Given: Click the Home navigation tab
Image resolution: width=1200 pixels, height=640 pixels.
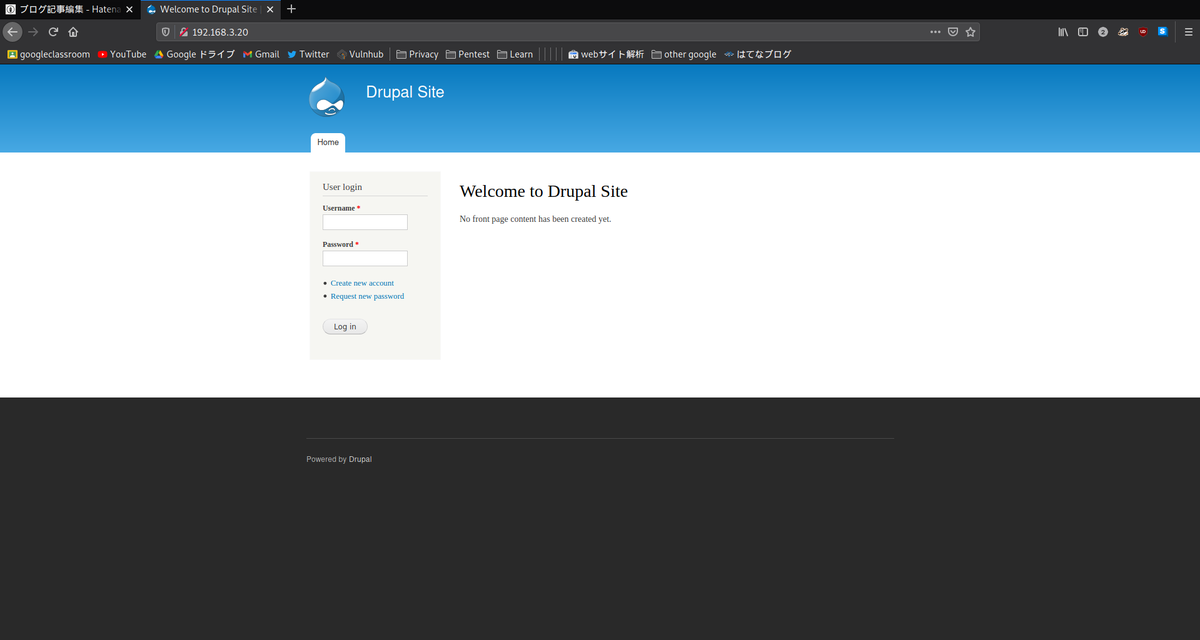Looking at the screenshot, I should coord(328,143).
